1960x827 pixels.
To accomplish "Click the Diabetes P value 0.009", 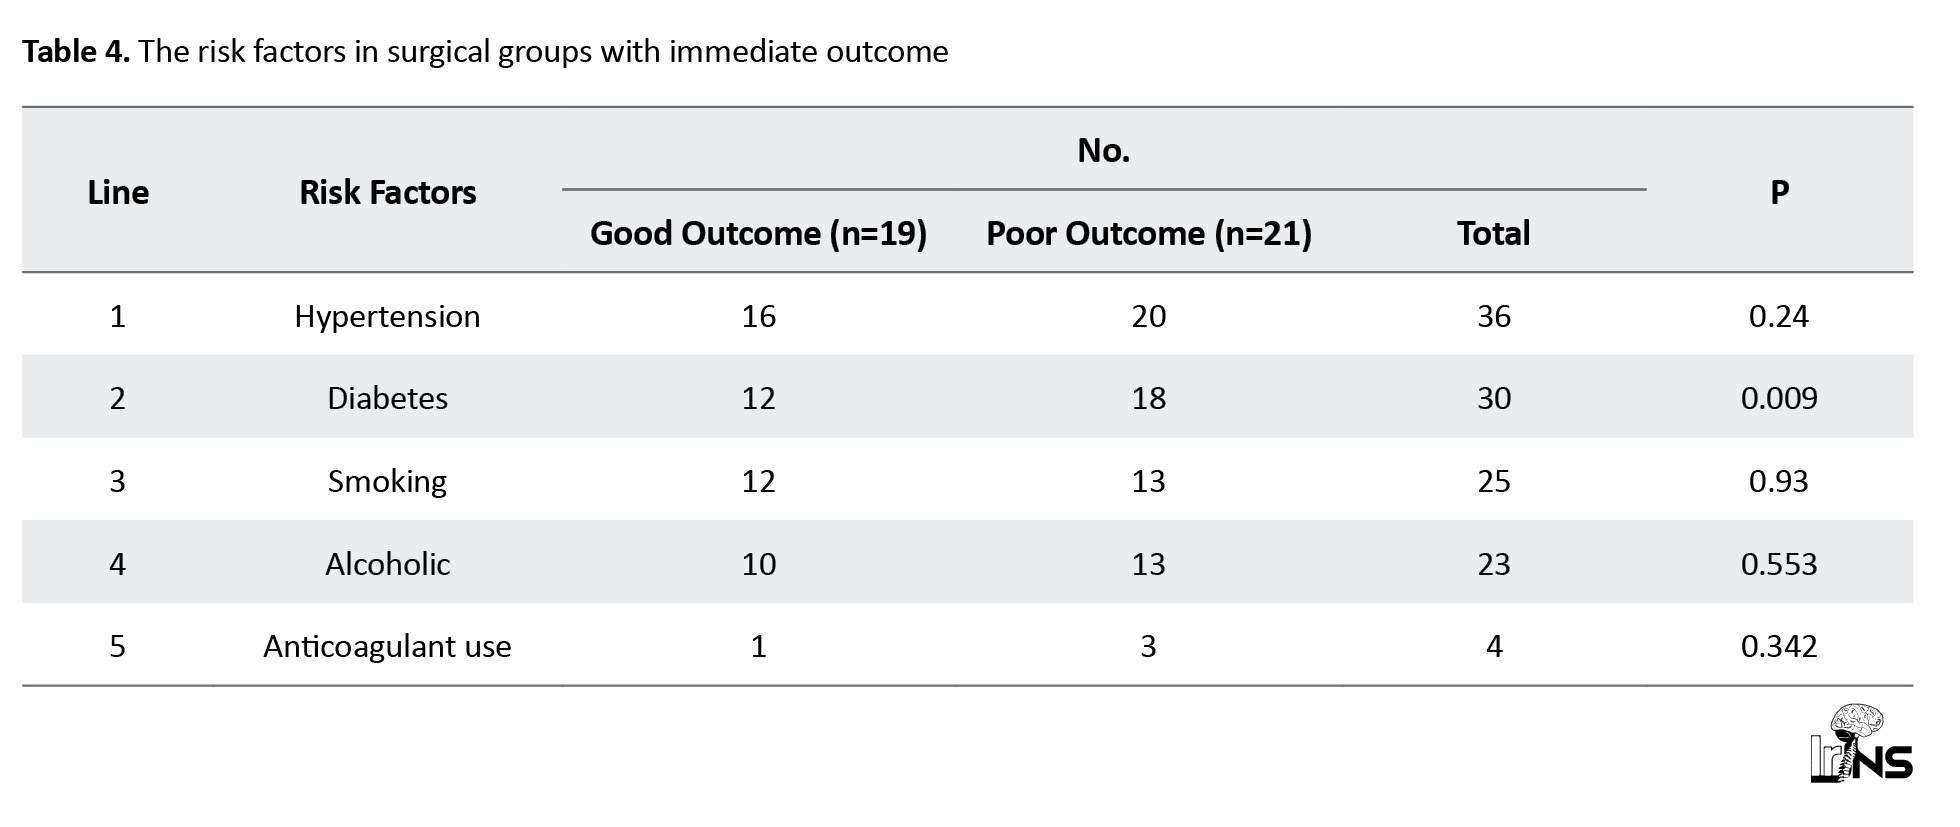I will [1779, 398].
